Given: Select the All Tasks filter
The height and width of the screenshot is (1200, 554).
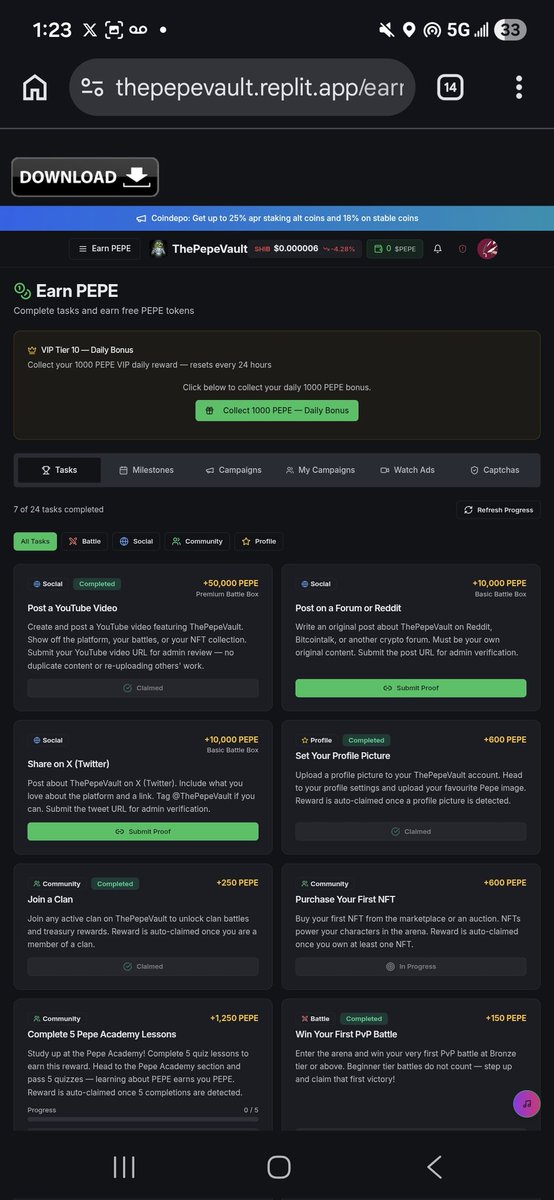Looking at the screenshot, I should tap(35, 541).
